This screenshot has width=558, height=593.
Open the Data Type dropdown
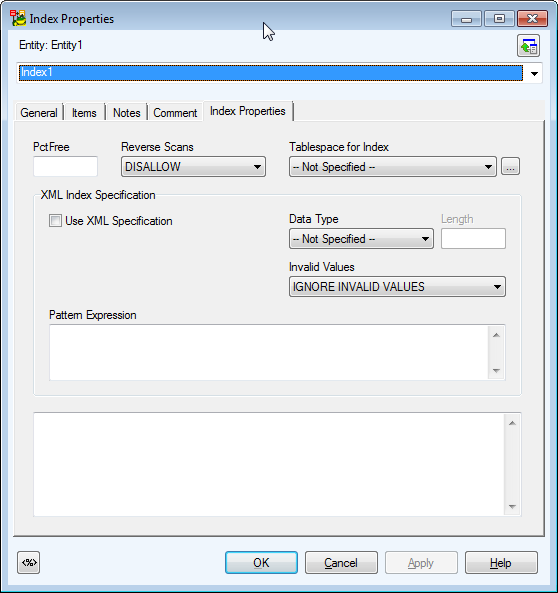361,239
